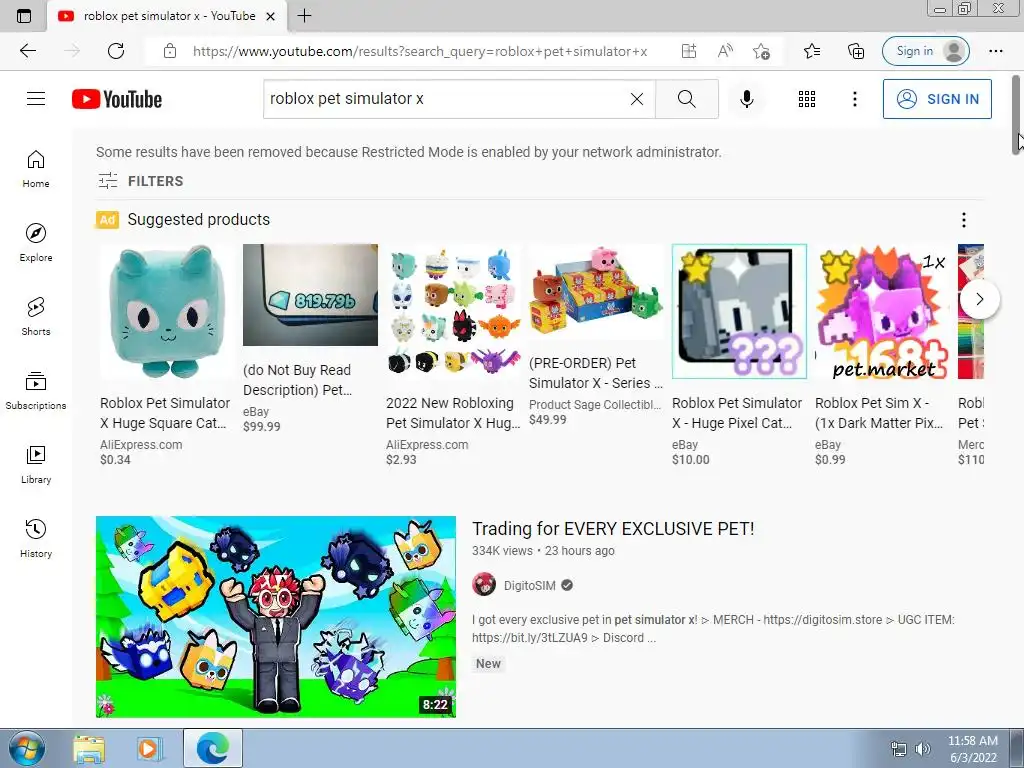The width and height of the screenshot is (1024, 768).
Task: Open Explore in the sidebar
Action: point(36,243)
